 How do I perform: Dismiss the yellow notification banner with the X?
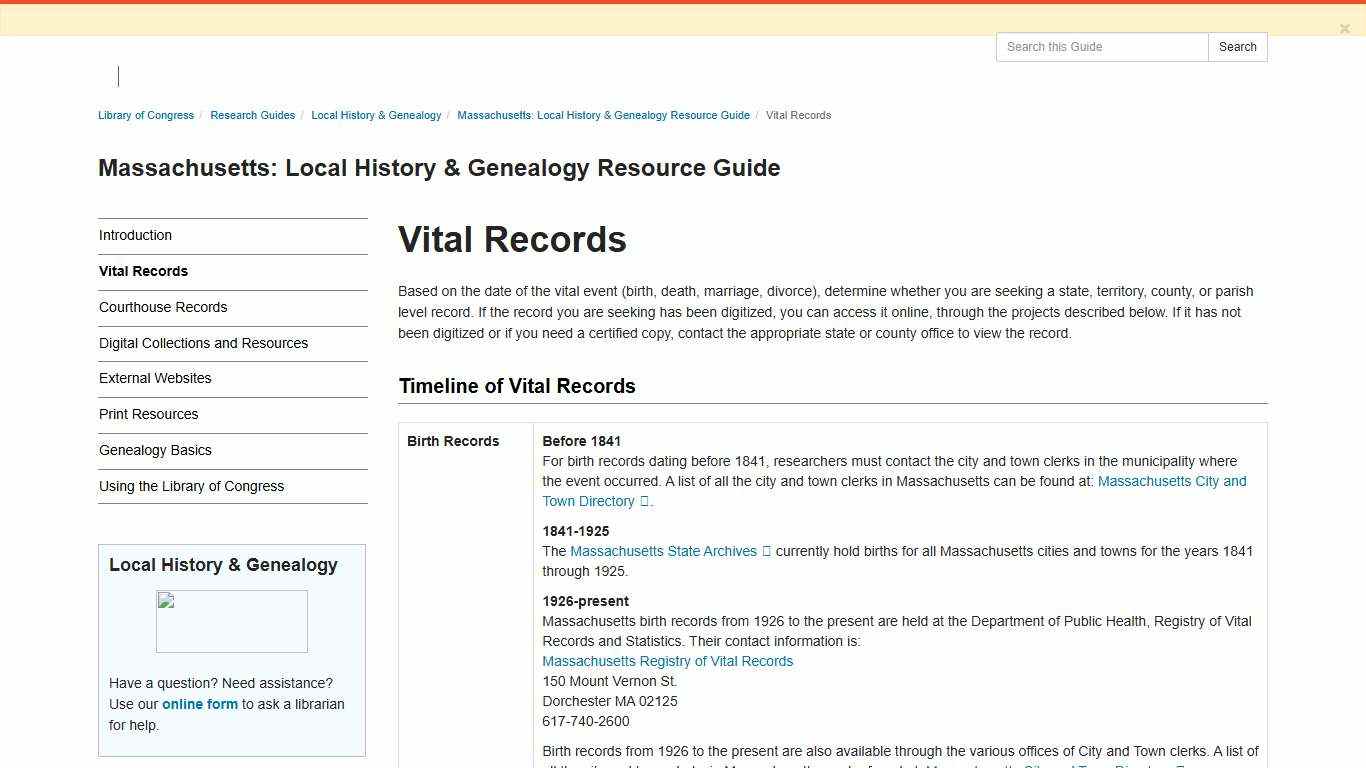click(1345, 28)
